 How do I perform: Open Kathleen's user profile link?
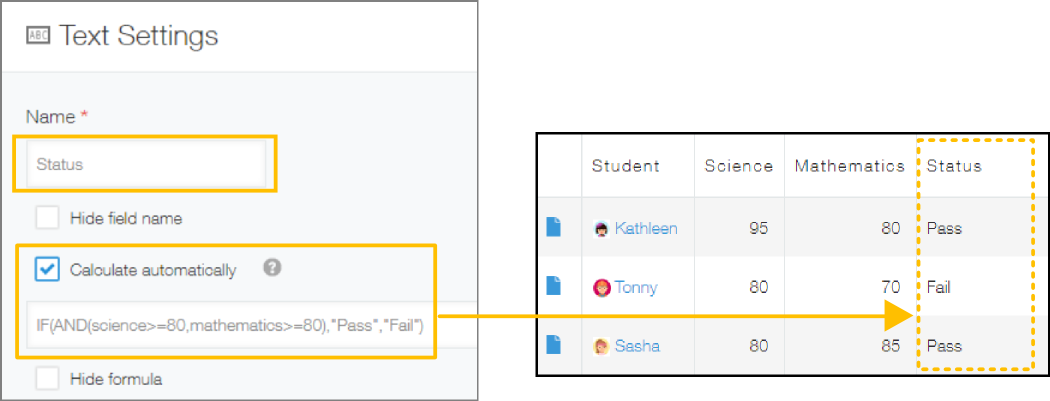pyautogui.click(x=645, y=228)
